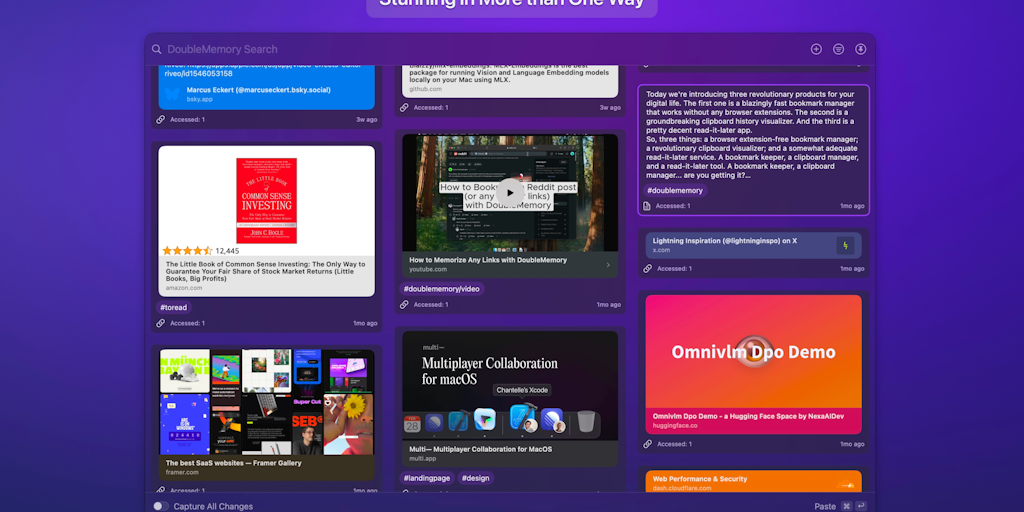Click the github.com source label
Image resolution: width=1024 pixels, height=512 pixels.
point(426,89)
